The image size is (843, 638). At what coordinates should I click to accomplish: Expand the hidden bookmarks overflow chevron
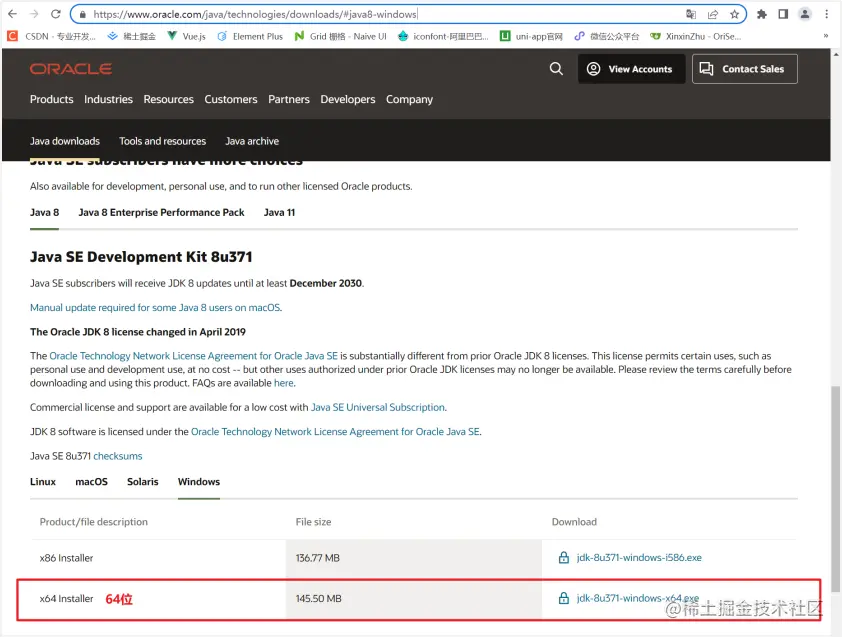tap(825, 36)
